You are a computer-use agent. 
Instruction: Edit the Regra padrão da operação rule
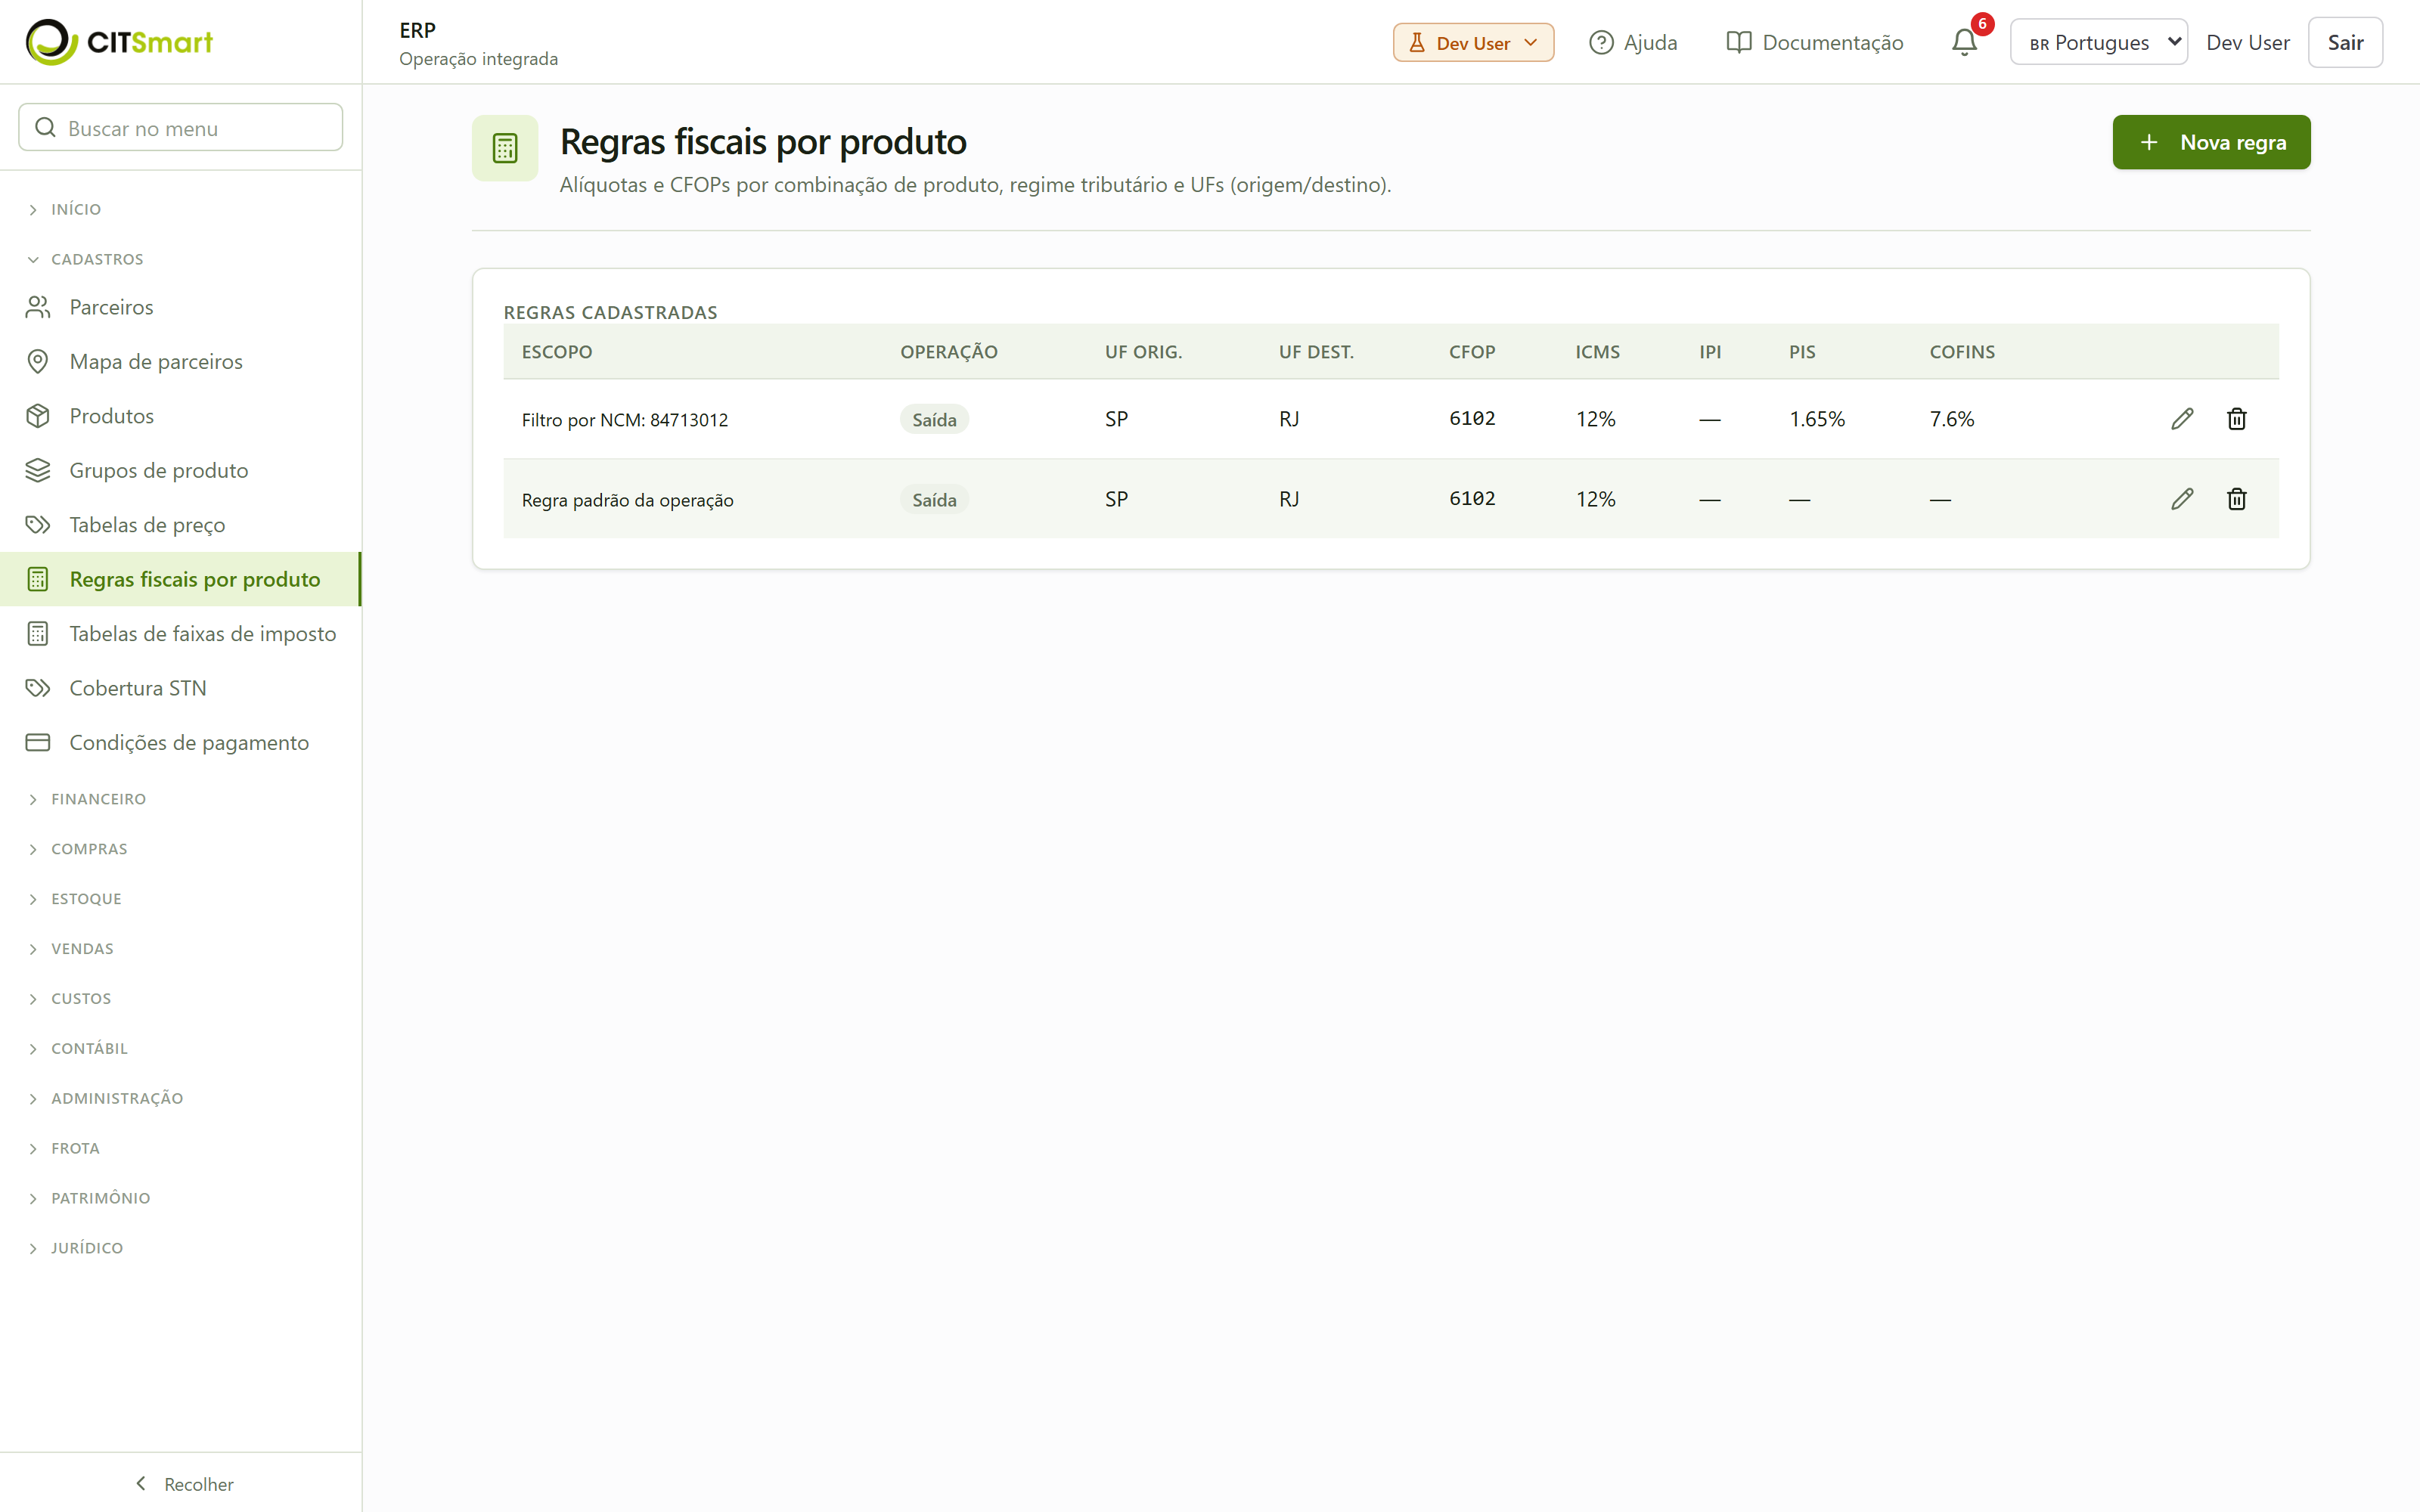click(2182, 499)
